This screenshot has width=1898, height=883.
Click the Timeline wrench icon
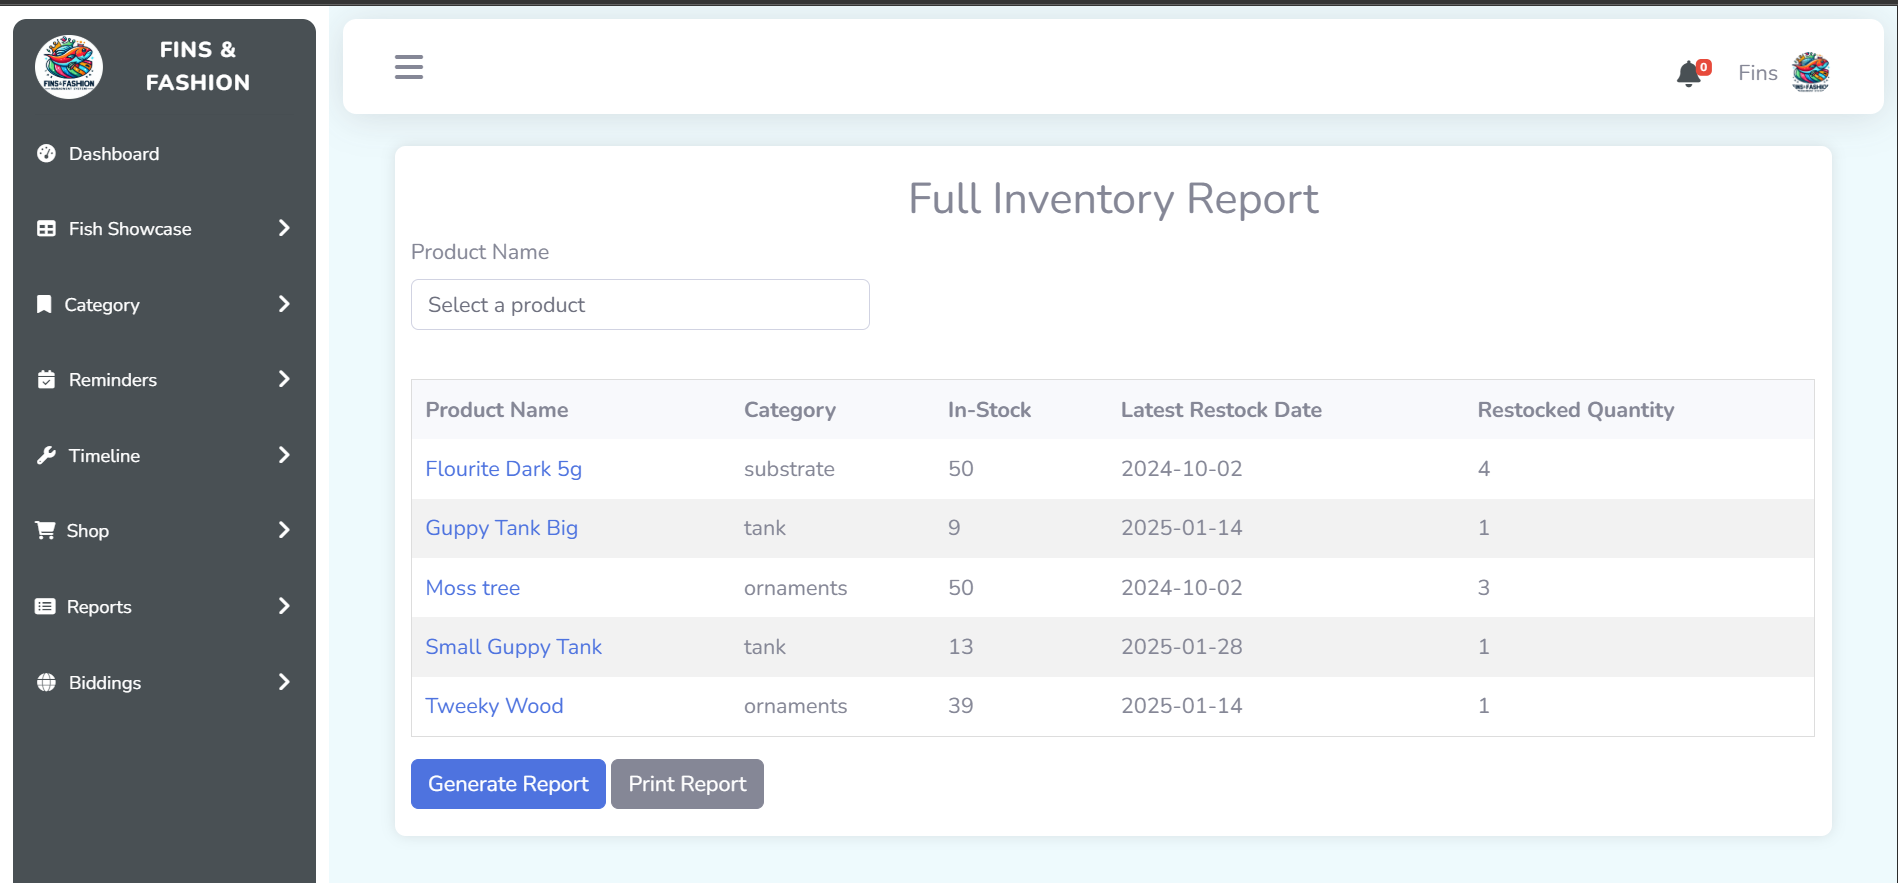(x=46, y=455)
